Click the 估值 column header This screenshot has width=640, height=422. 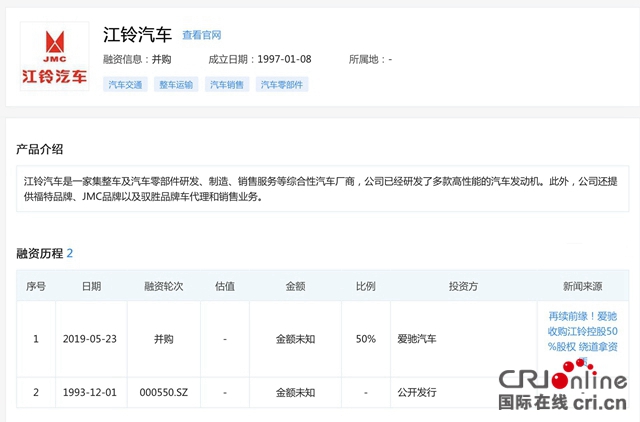point(225,287)
